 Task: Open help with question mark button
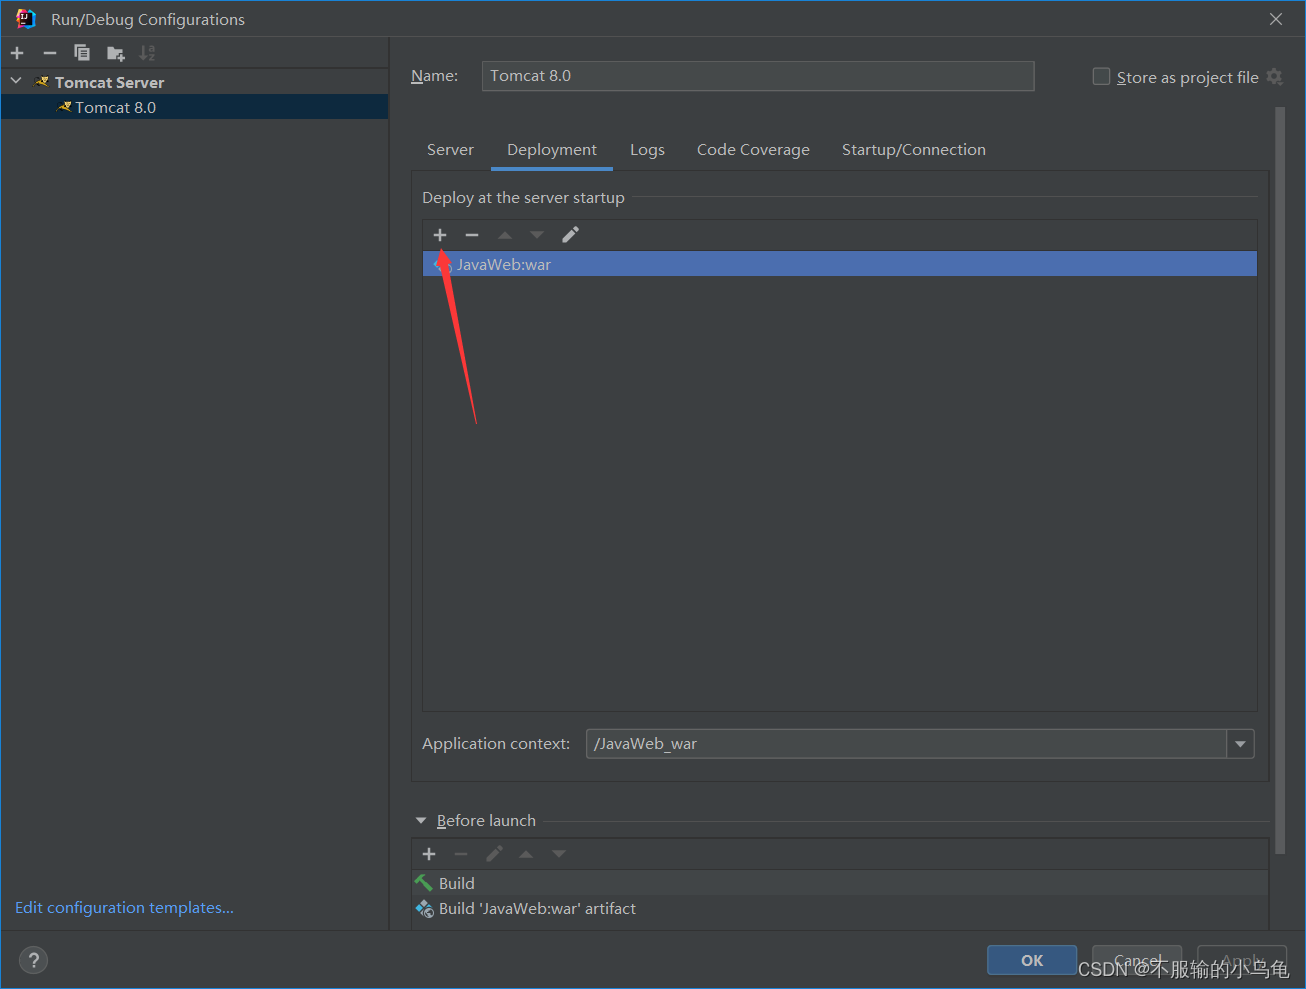33,960
